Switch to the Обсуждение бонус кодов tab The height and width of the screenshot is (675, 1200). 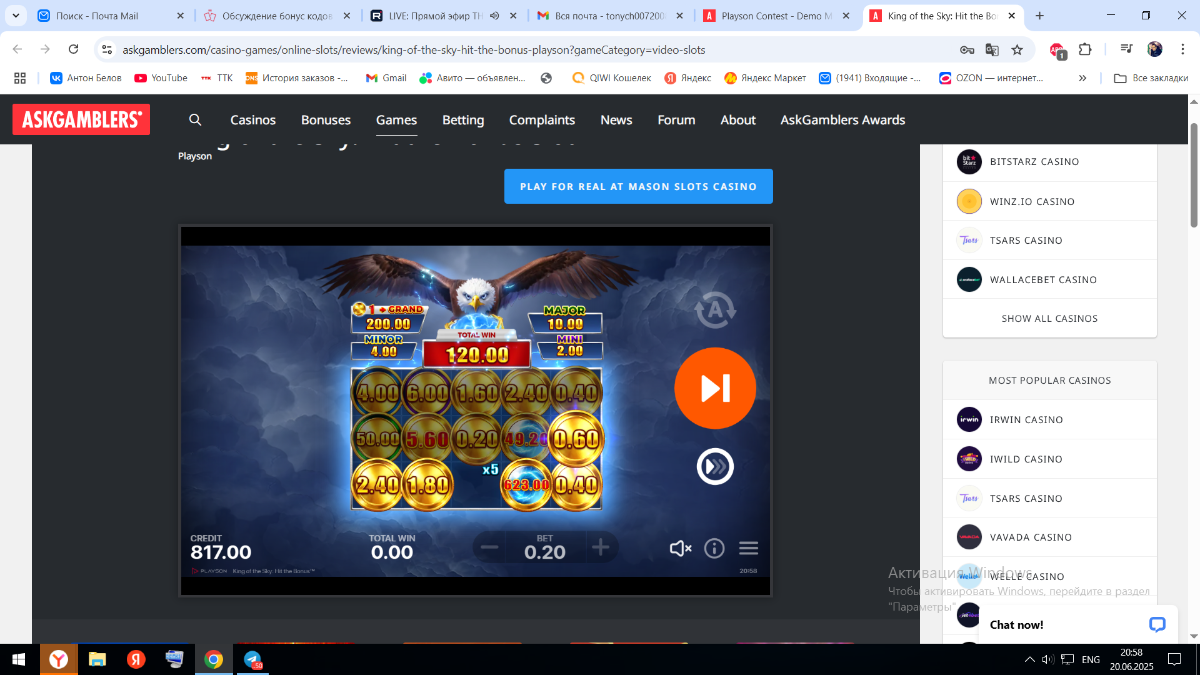click(x=275, y=16)
